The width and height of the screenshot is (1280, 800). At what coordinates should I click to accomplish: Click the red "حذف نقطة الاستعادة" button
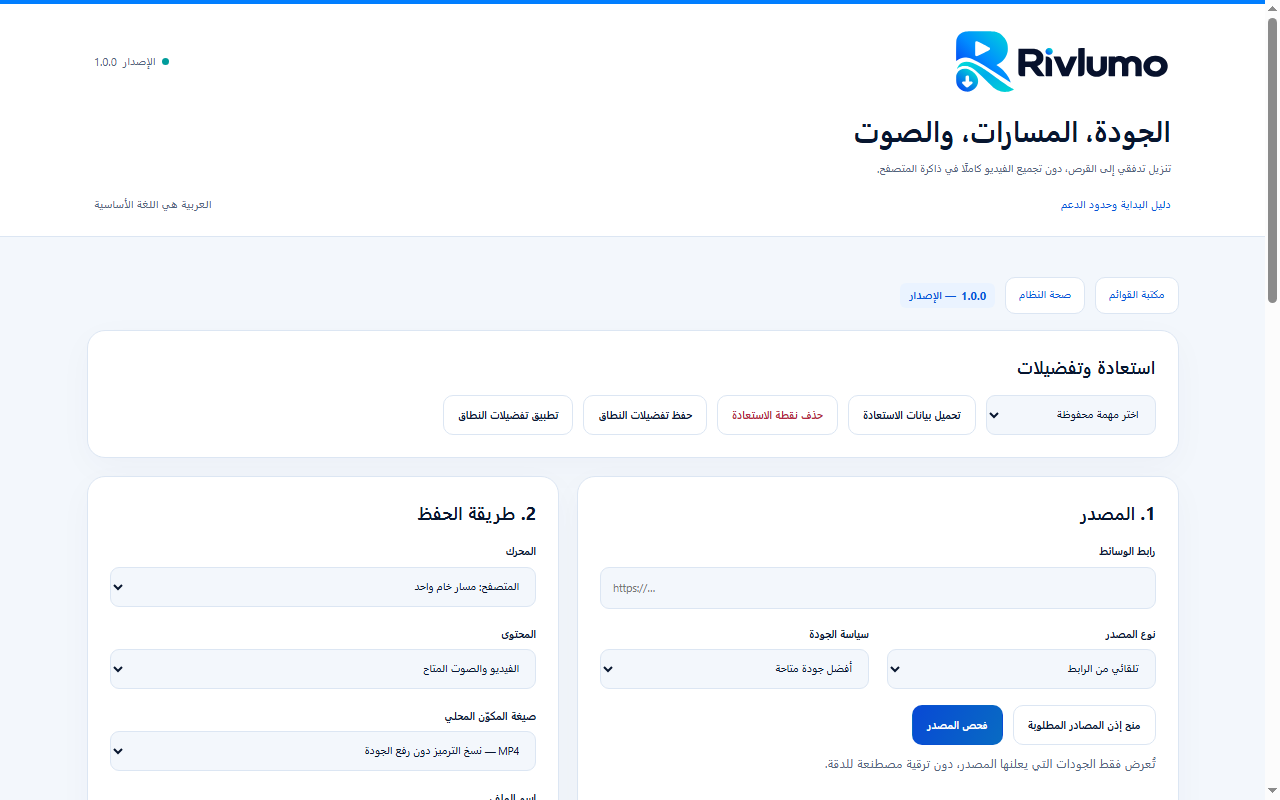777,415
